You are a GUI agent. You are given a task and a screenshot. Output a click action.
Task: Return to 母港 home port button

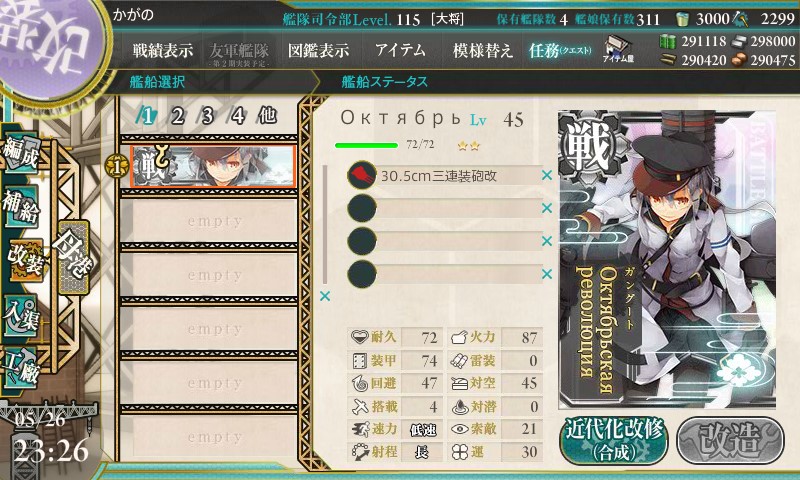pyautogui.click(x=73, y=258)
